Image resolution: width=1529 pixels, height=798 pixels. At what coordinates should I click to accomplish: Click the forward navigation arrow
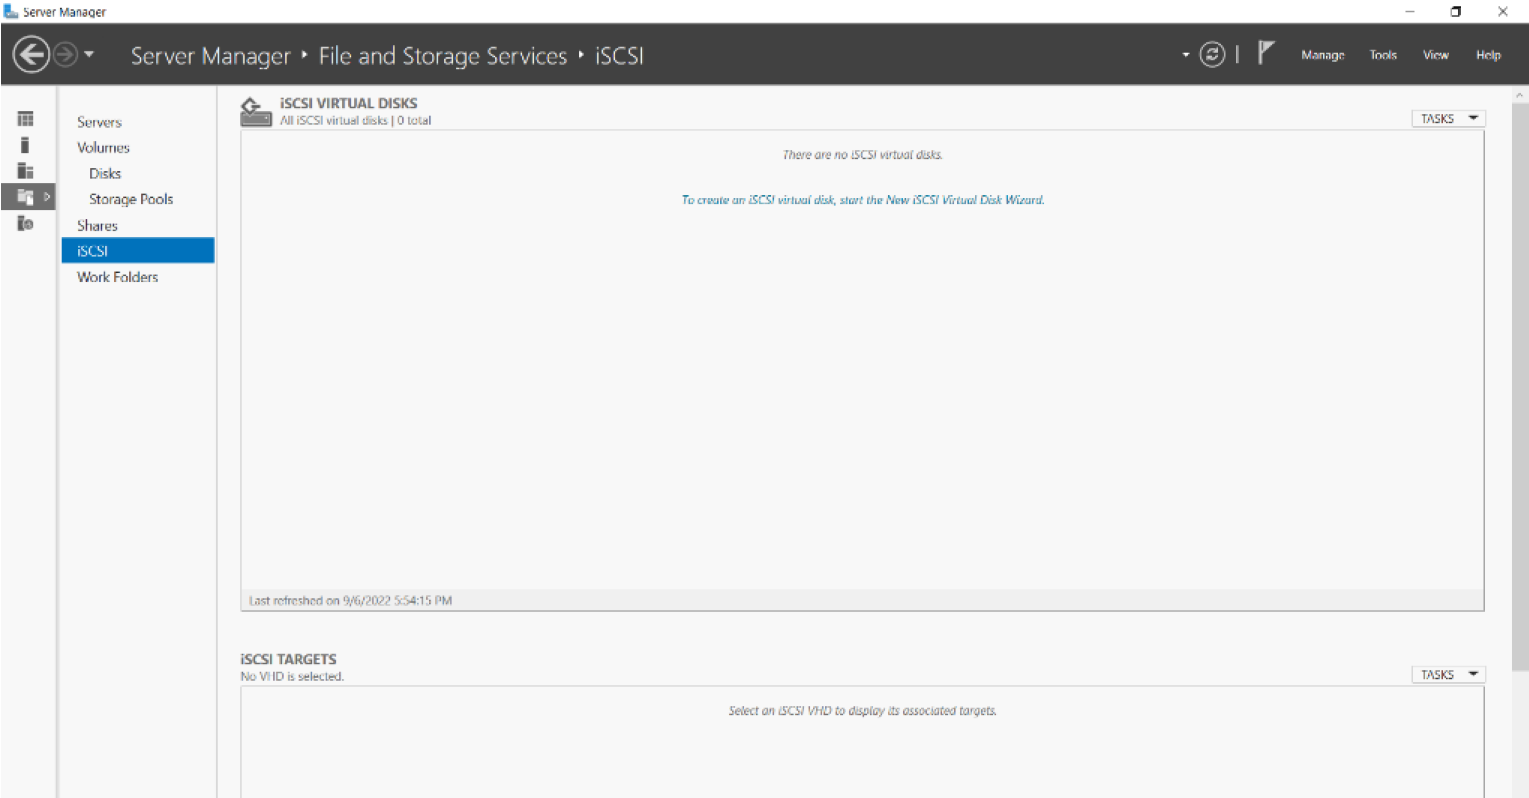click(65, 55)
